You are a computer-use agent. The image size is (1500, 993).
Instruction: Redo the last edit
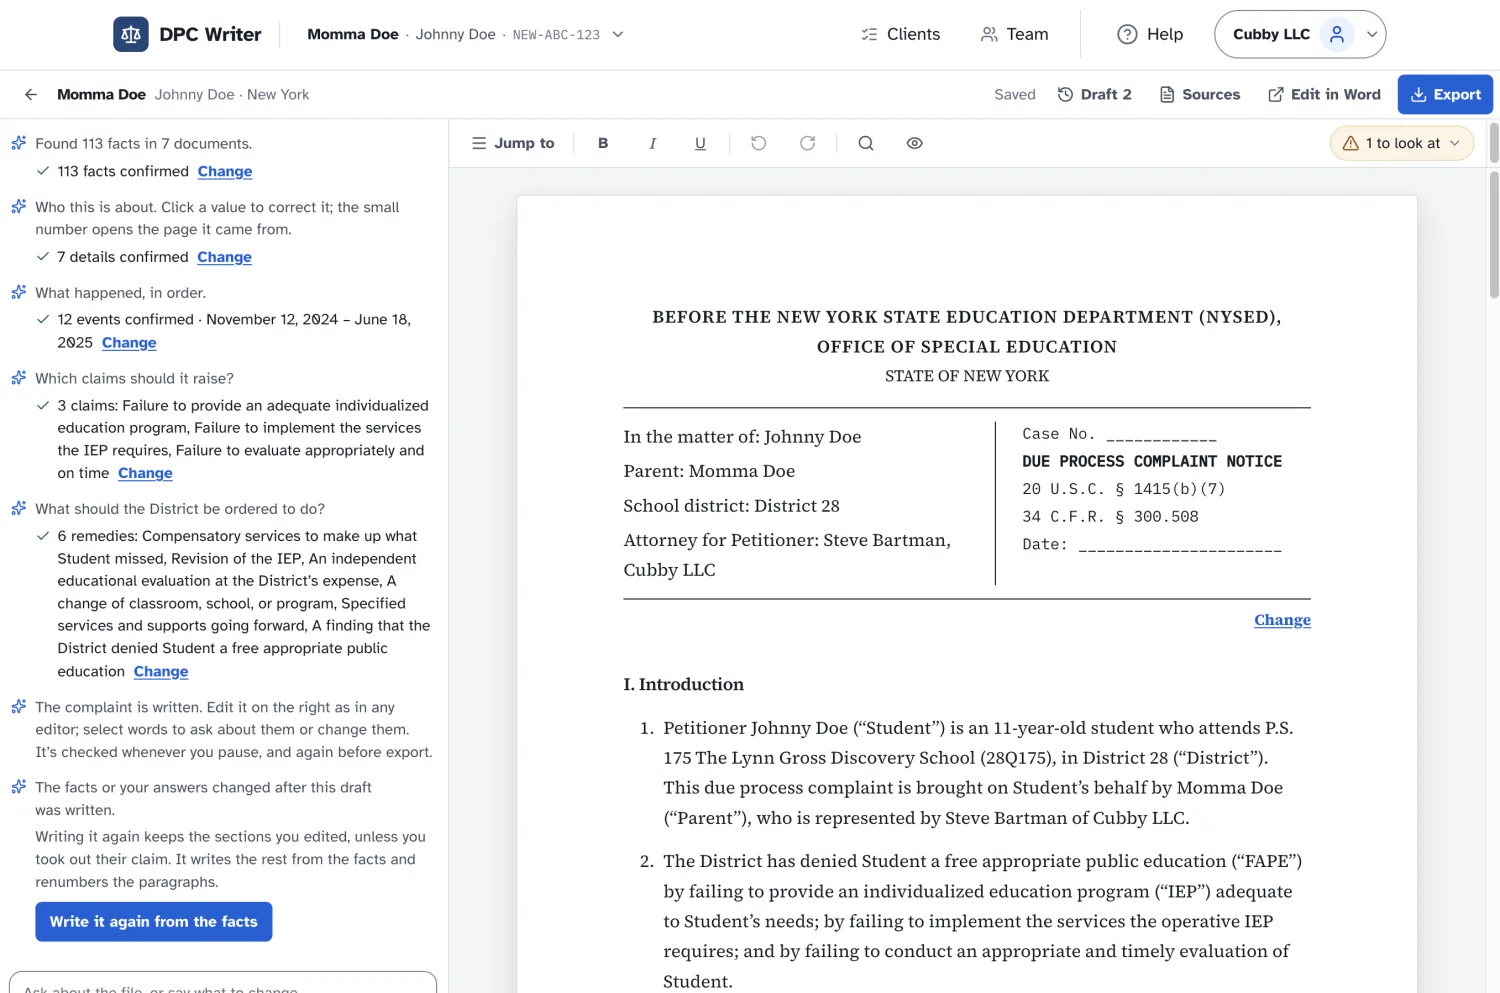pyautogui.click(x=807, y=143)
